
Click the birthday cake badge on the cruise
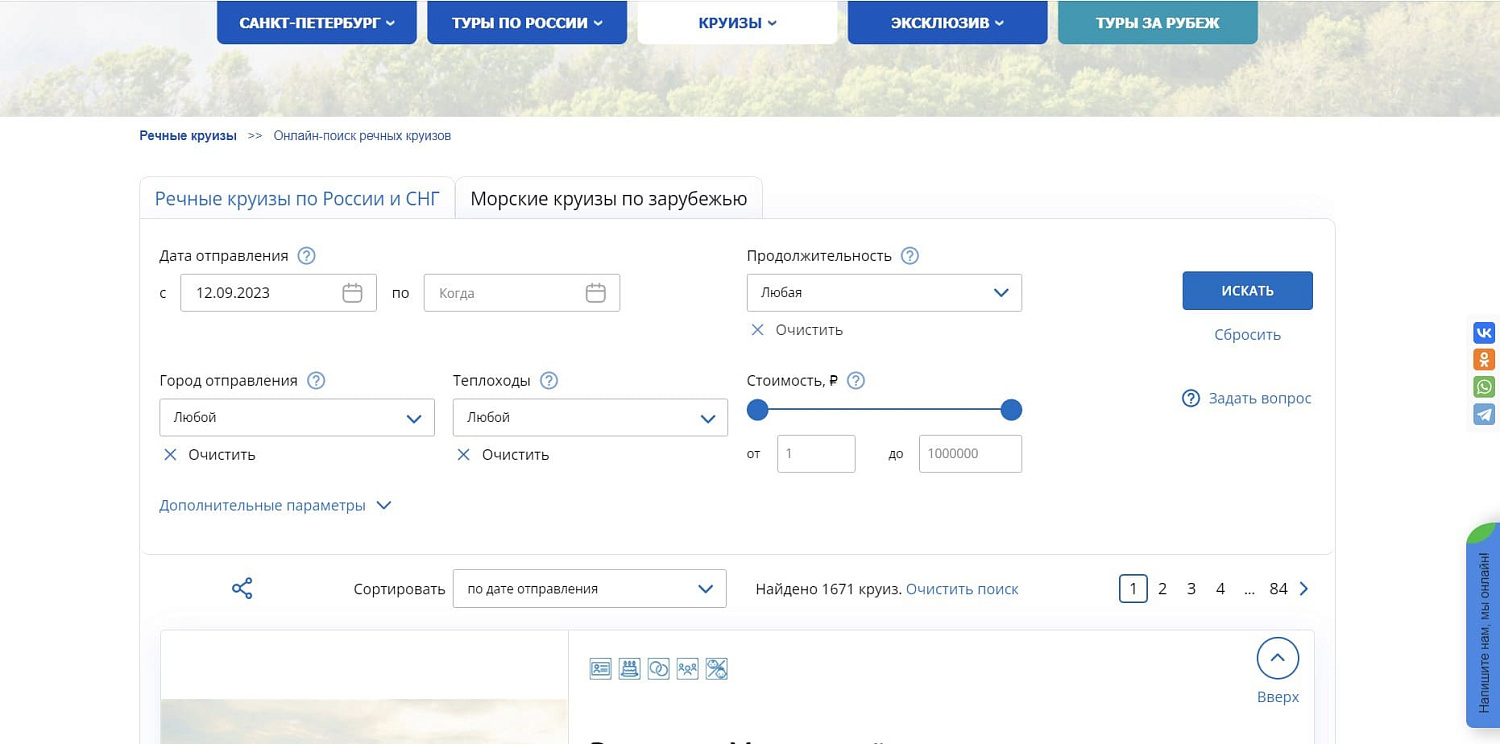(x=629, y=668)
